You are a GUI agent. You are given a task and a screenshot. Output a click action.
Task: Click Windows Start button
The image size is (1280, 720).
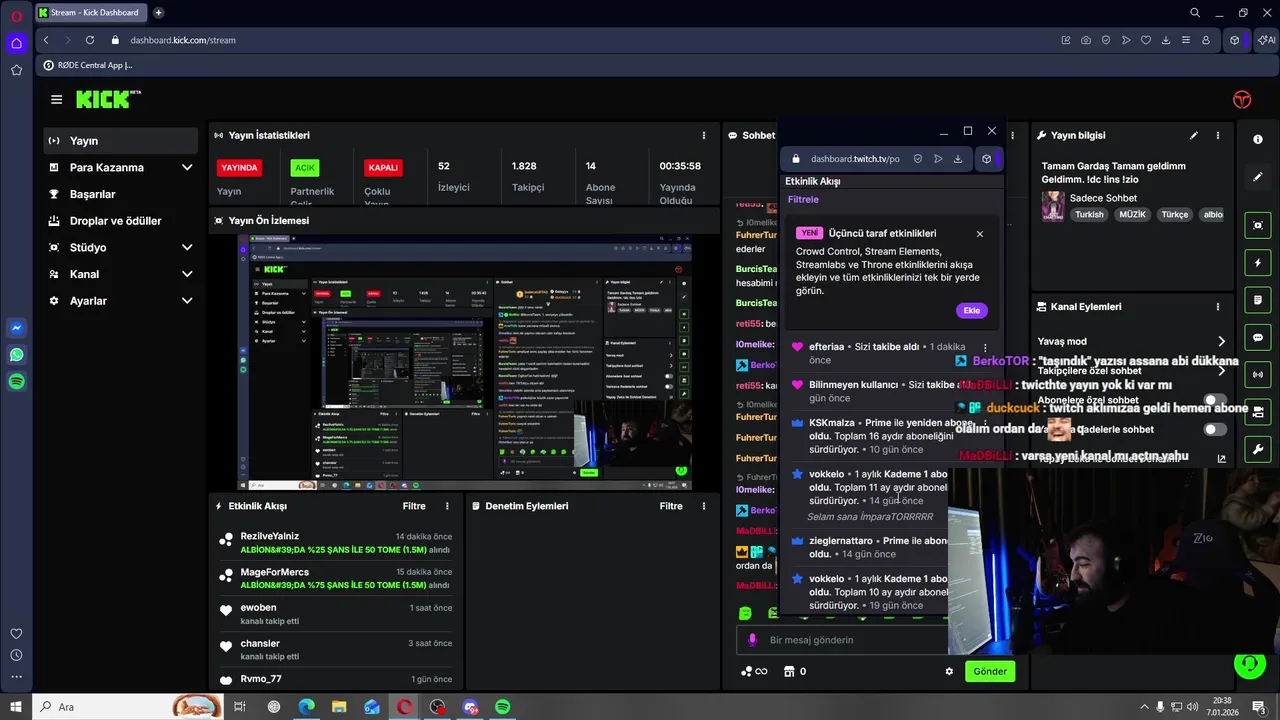coord(15,707)
